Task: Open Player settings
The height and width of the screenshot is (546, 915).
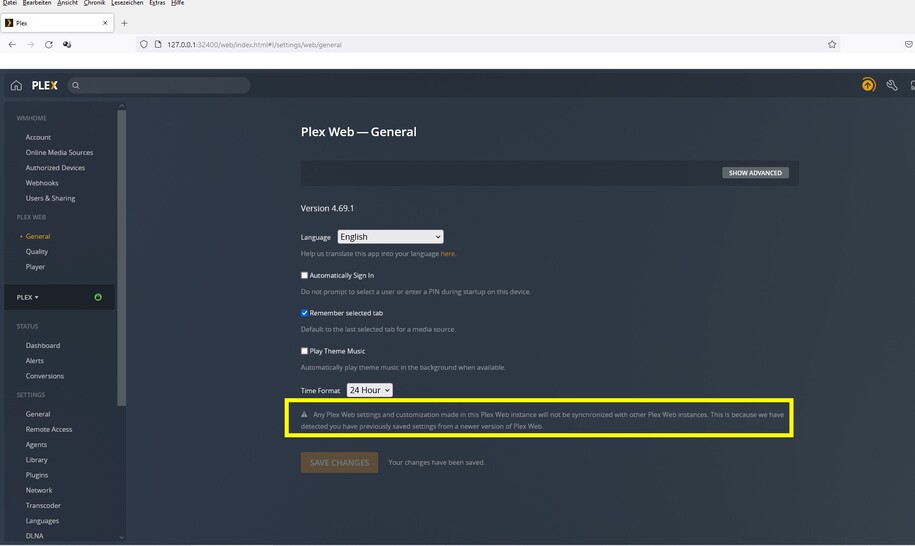Action: (x=35, y=267)
